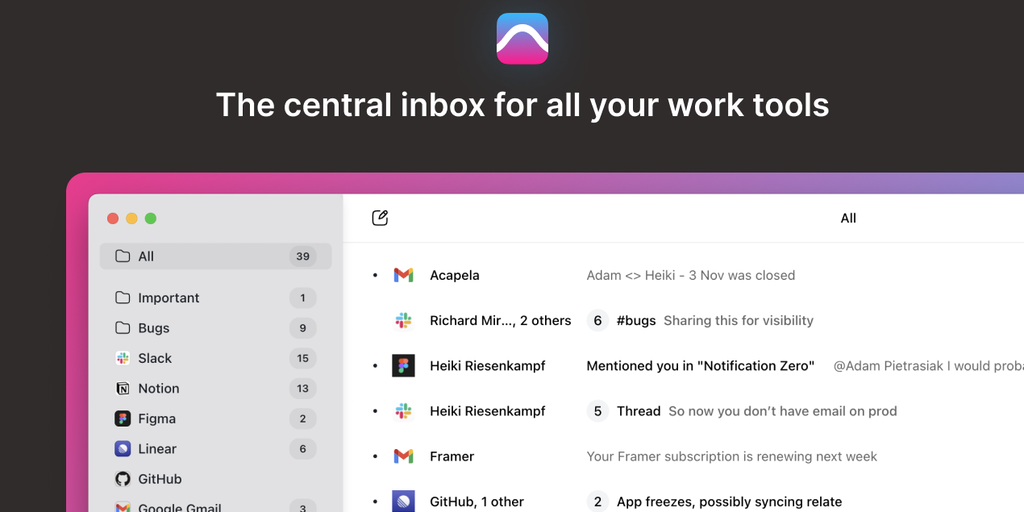Image resolution: width=1024 pixels, height=512 pixels.
Task: Click the unread count badge on Slack
Action: coord(303,358)
